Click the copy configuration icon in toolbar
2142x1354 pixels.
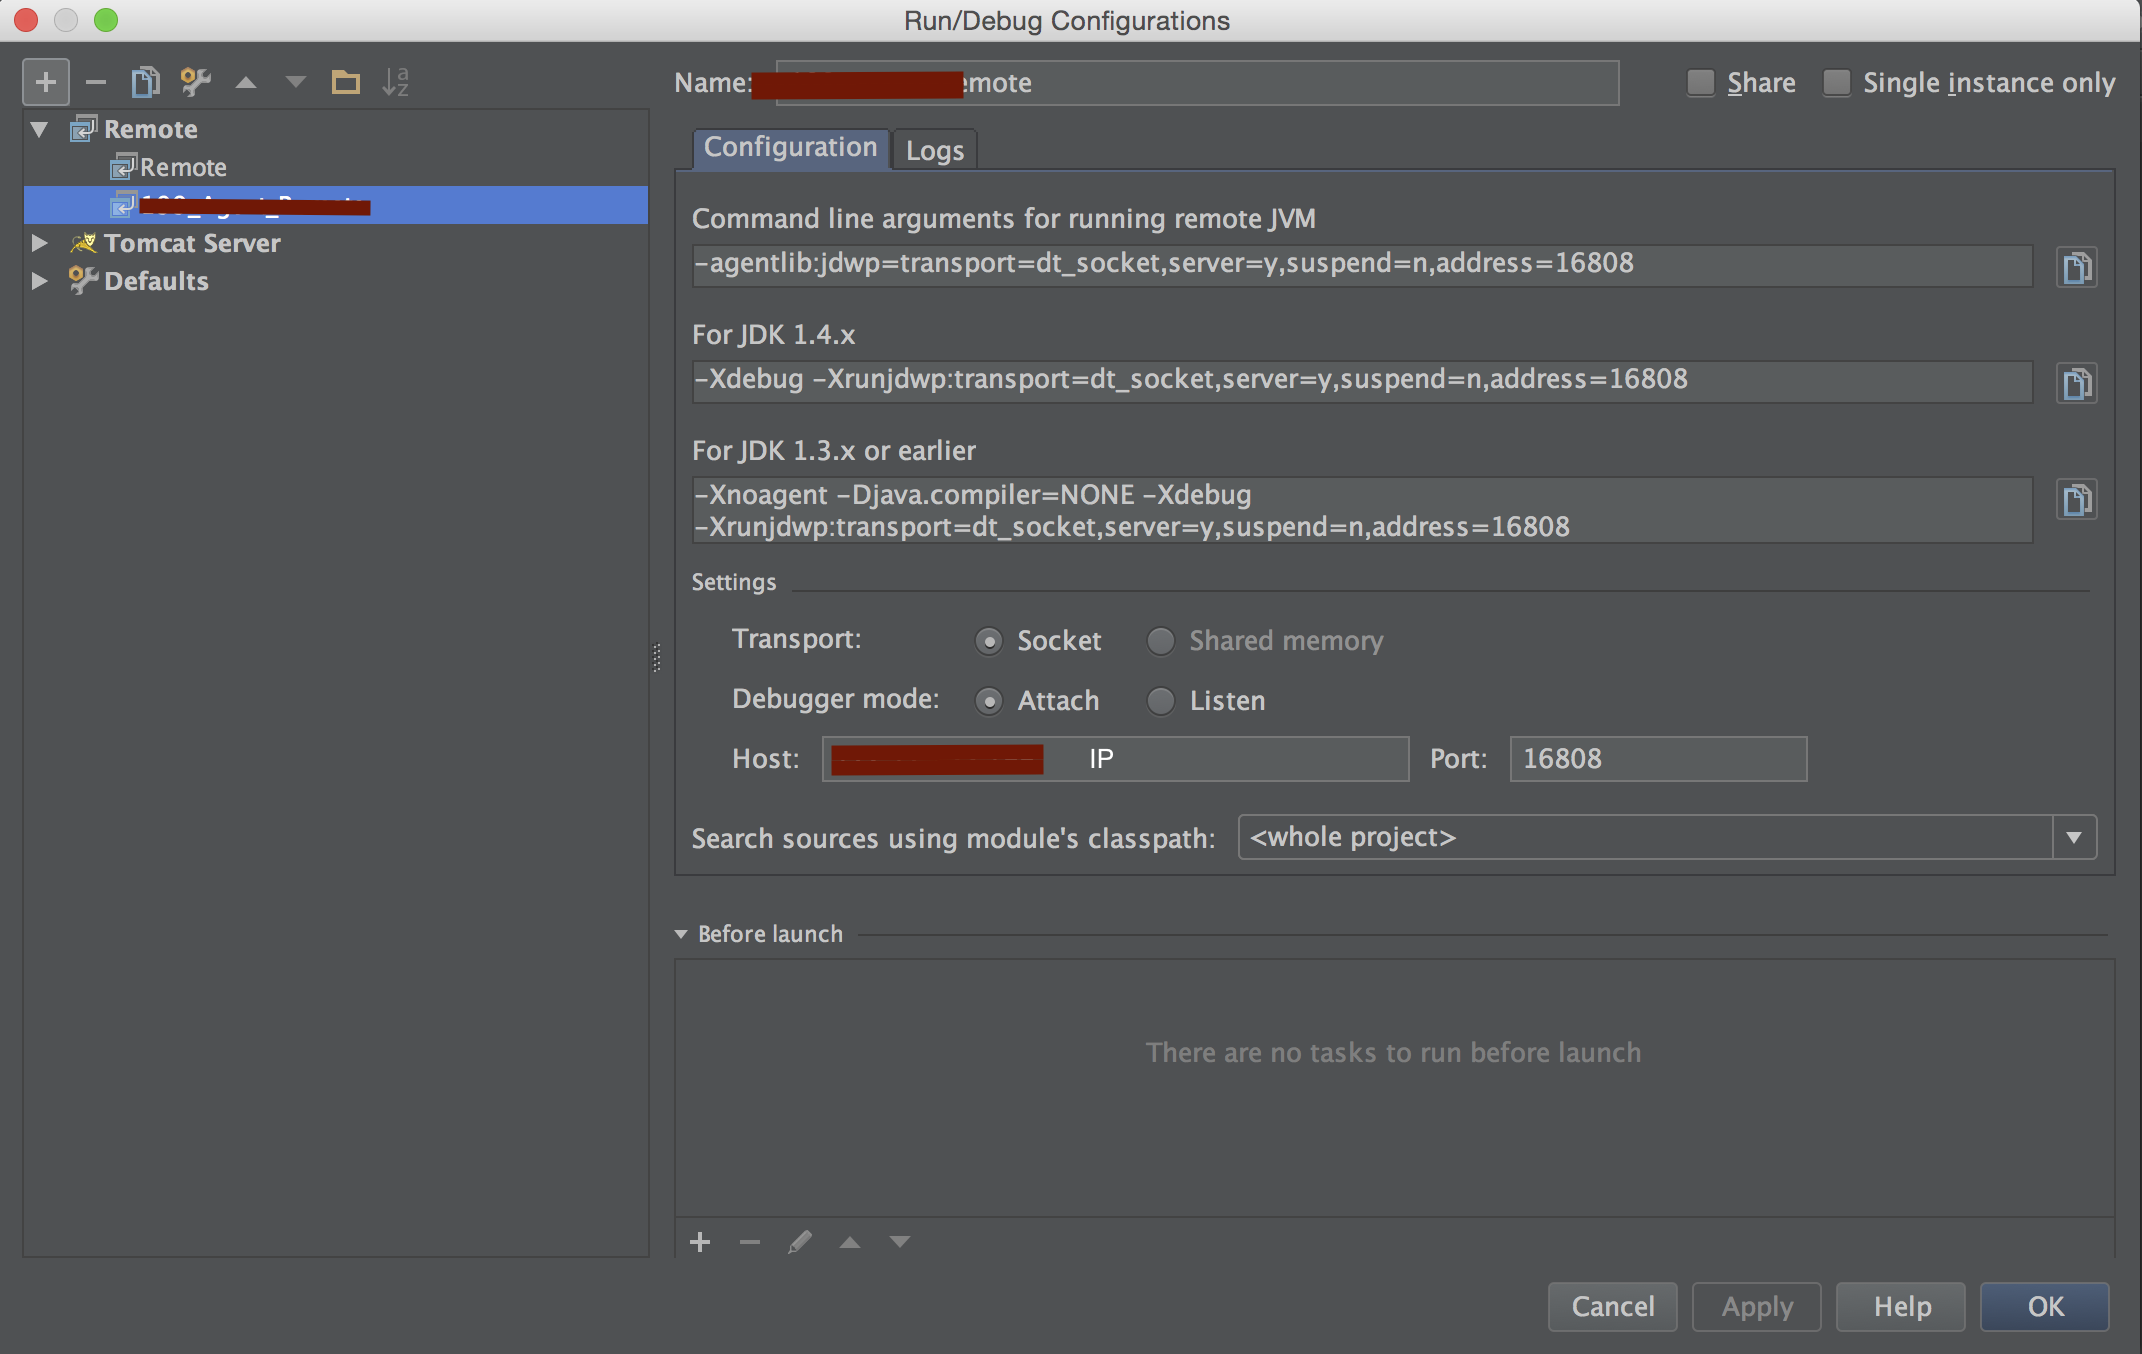(145, 82)
